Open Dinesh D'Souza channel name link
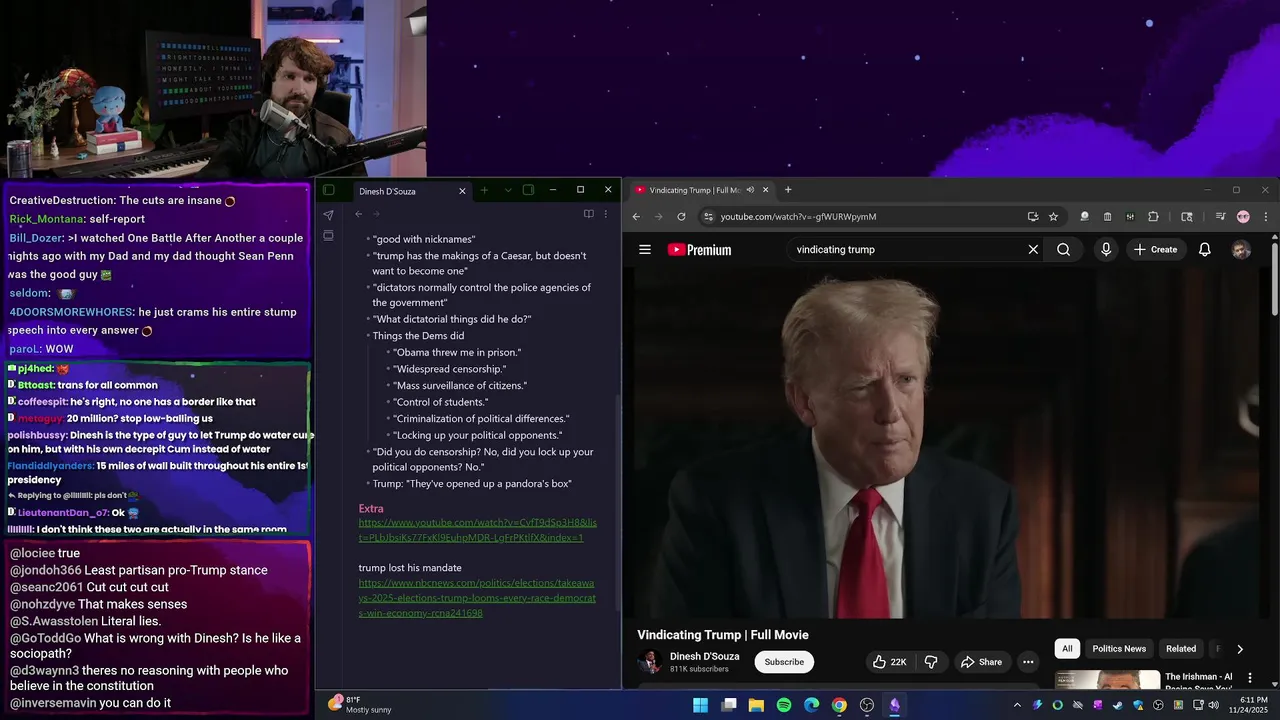The width and height of the screenshot is (1280, 720). (705, 657)
